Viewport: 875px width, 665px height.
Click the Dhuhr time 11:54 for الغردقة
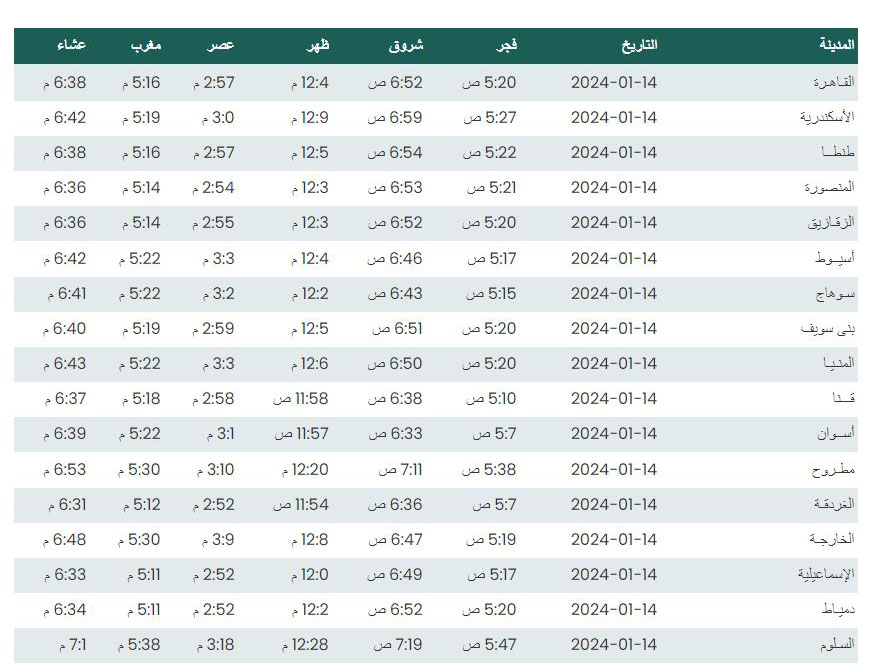301,505
